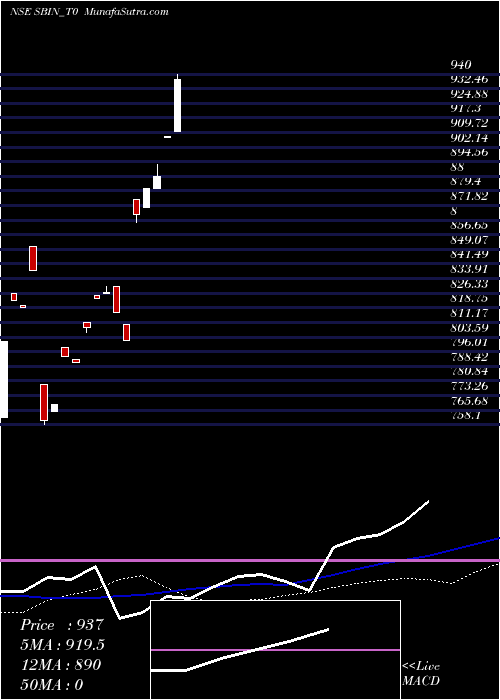
Task: Select the 826.33 price axis label
Action: pos(469,284)
